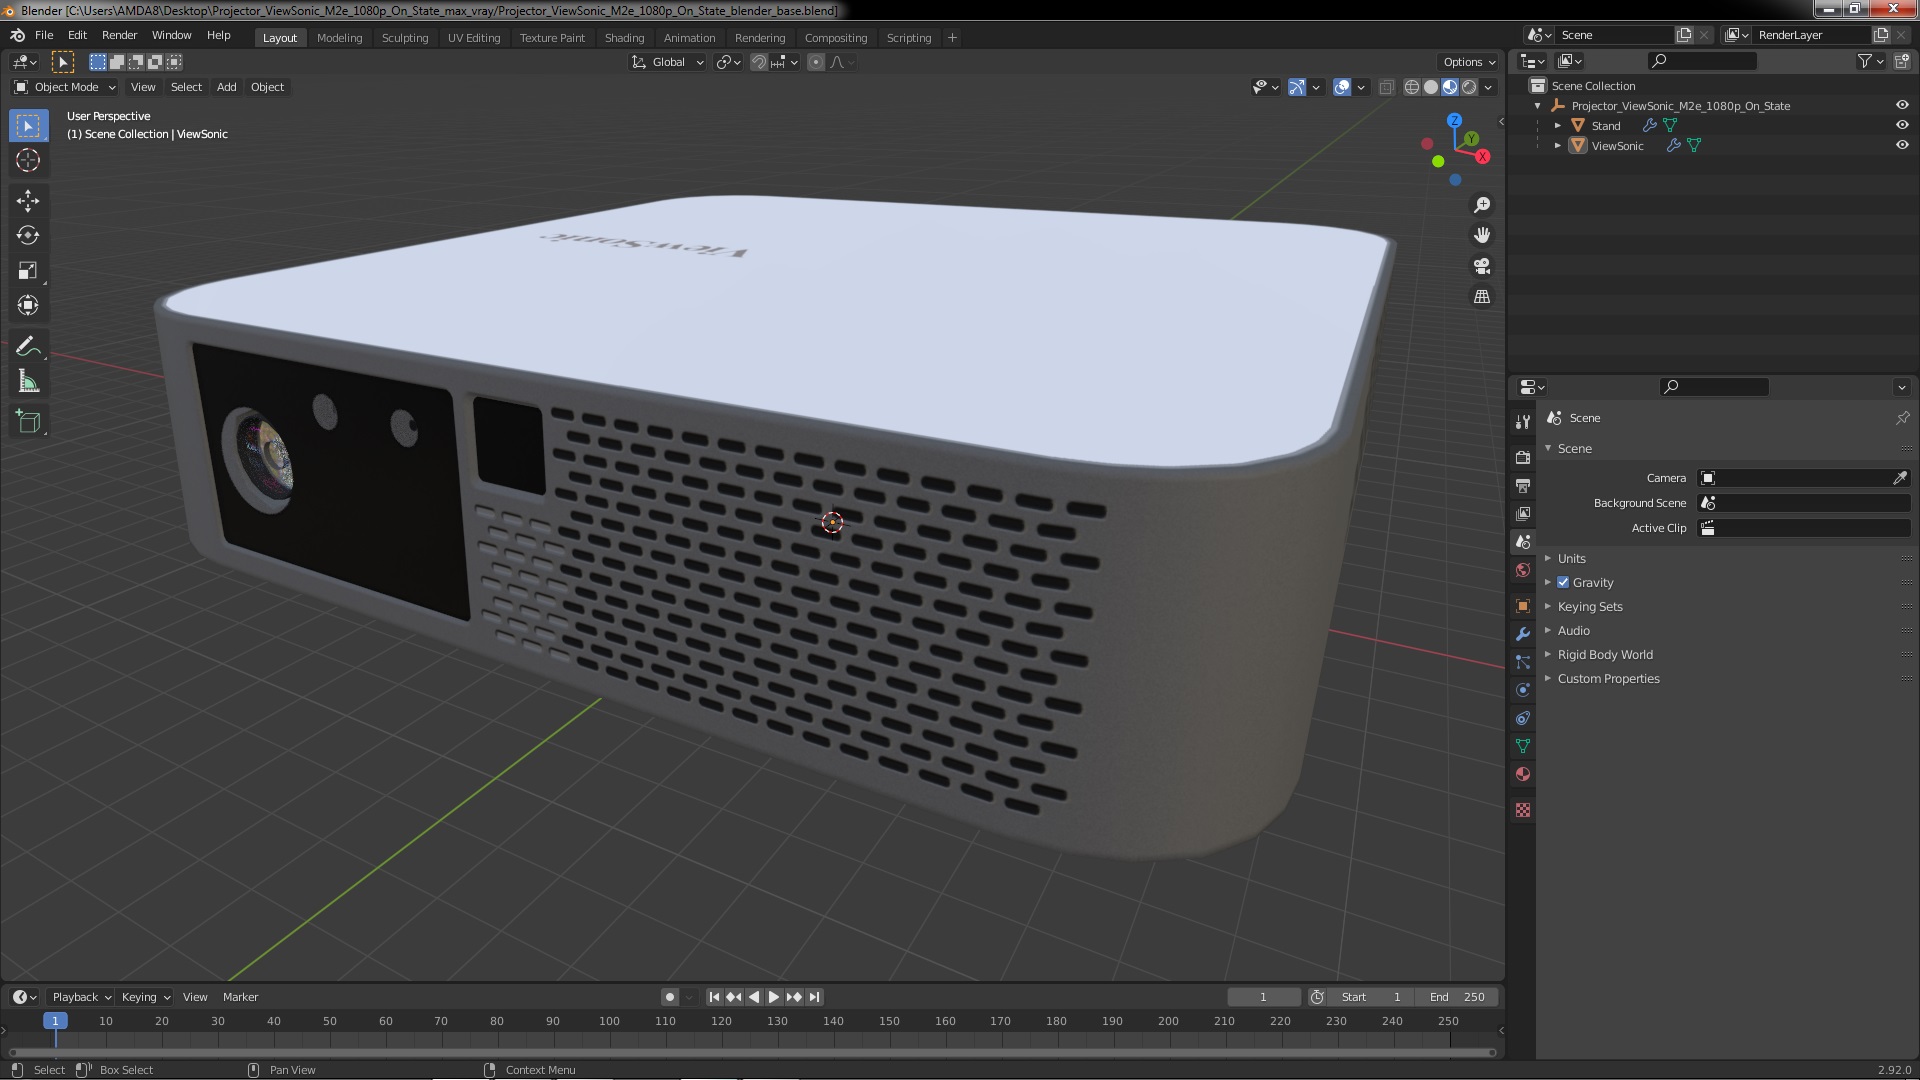Viewport: 1920px width, 1080px height.
Task: Open viewport Add menu
Action: point(227,87)
